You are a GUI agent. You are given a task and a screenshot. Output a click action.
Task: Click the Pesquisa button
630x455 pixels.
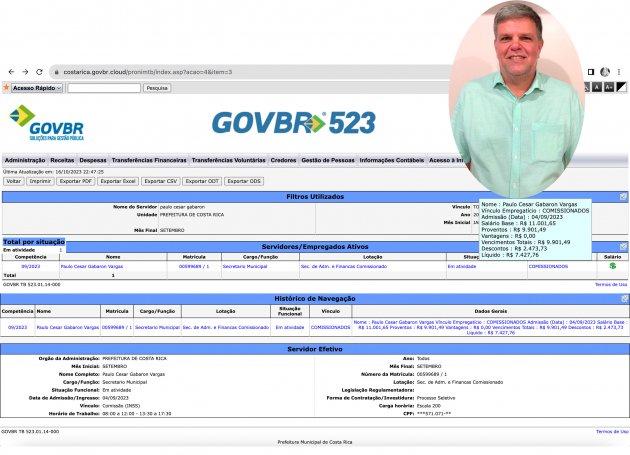[157, 88]
